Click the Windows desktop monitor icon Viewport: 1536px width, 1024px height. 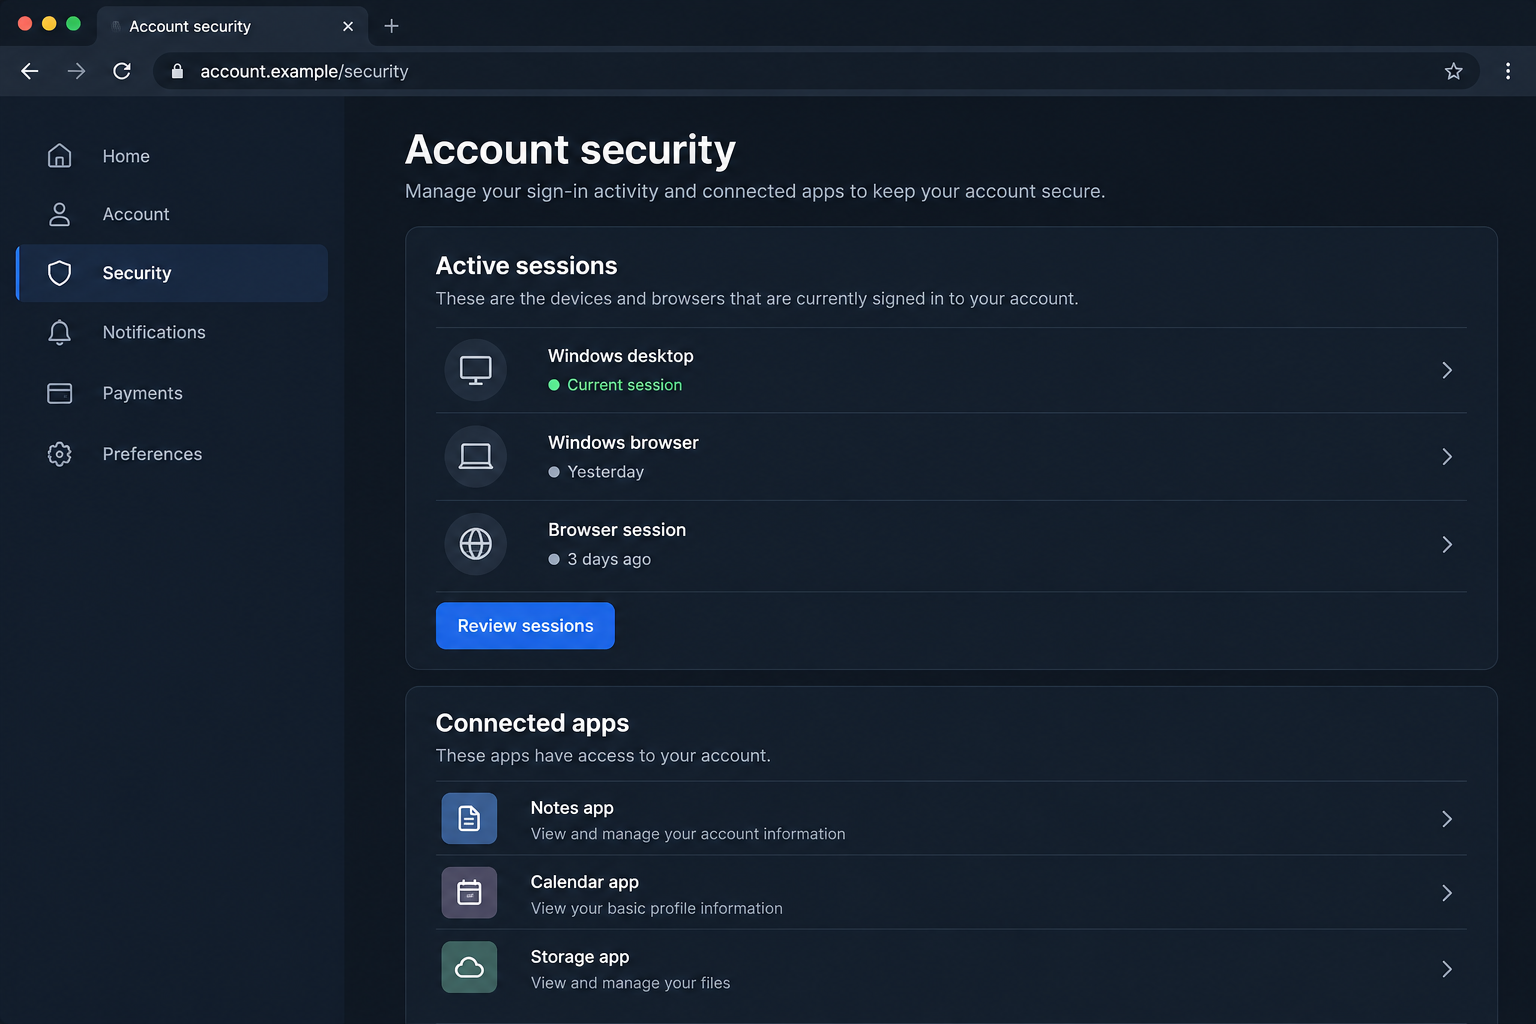coord(475,370)
